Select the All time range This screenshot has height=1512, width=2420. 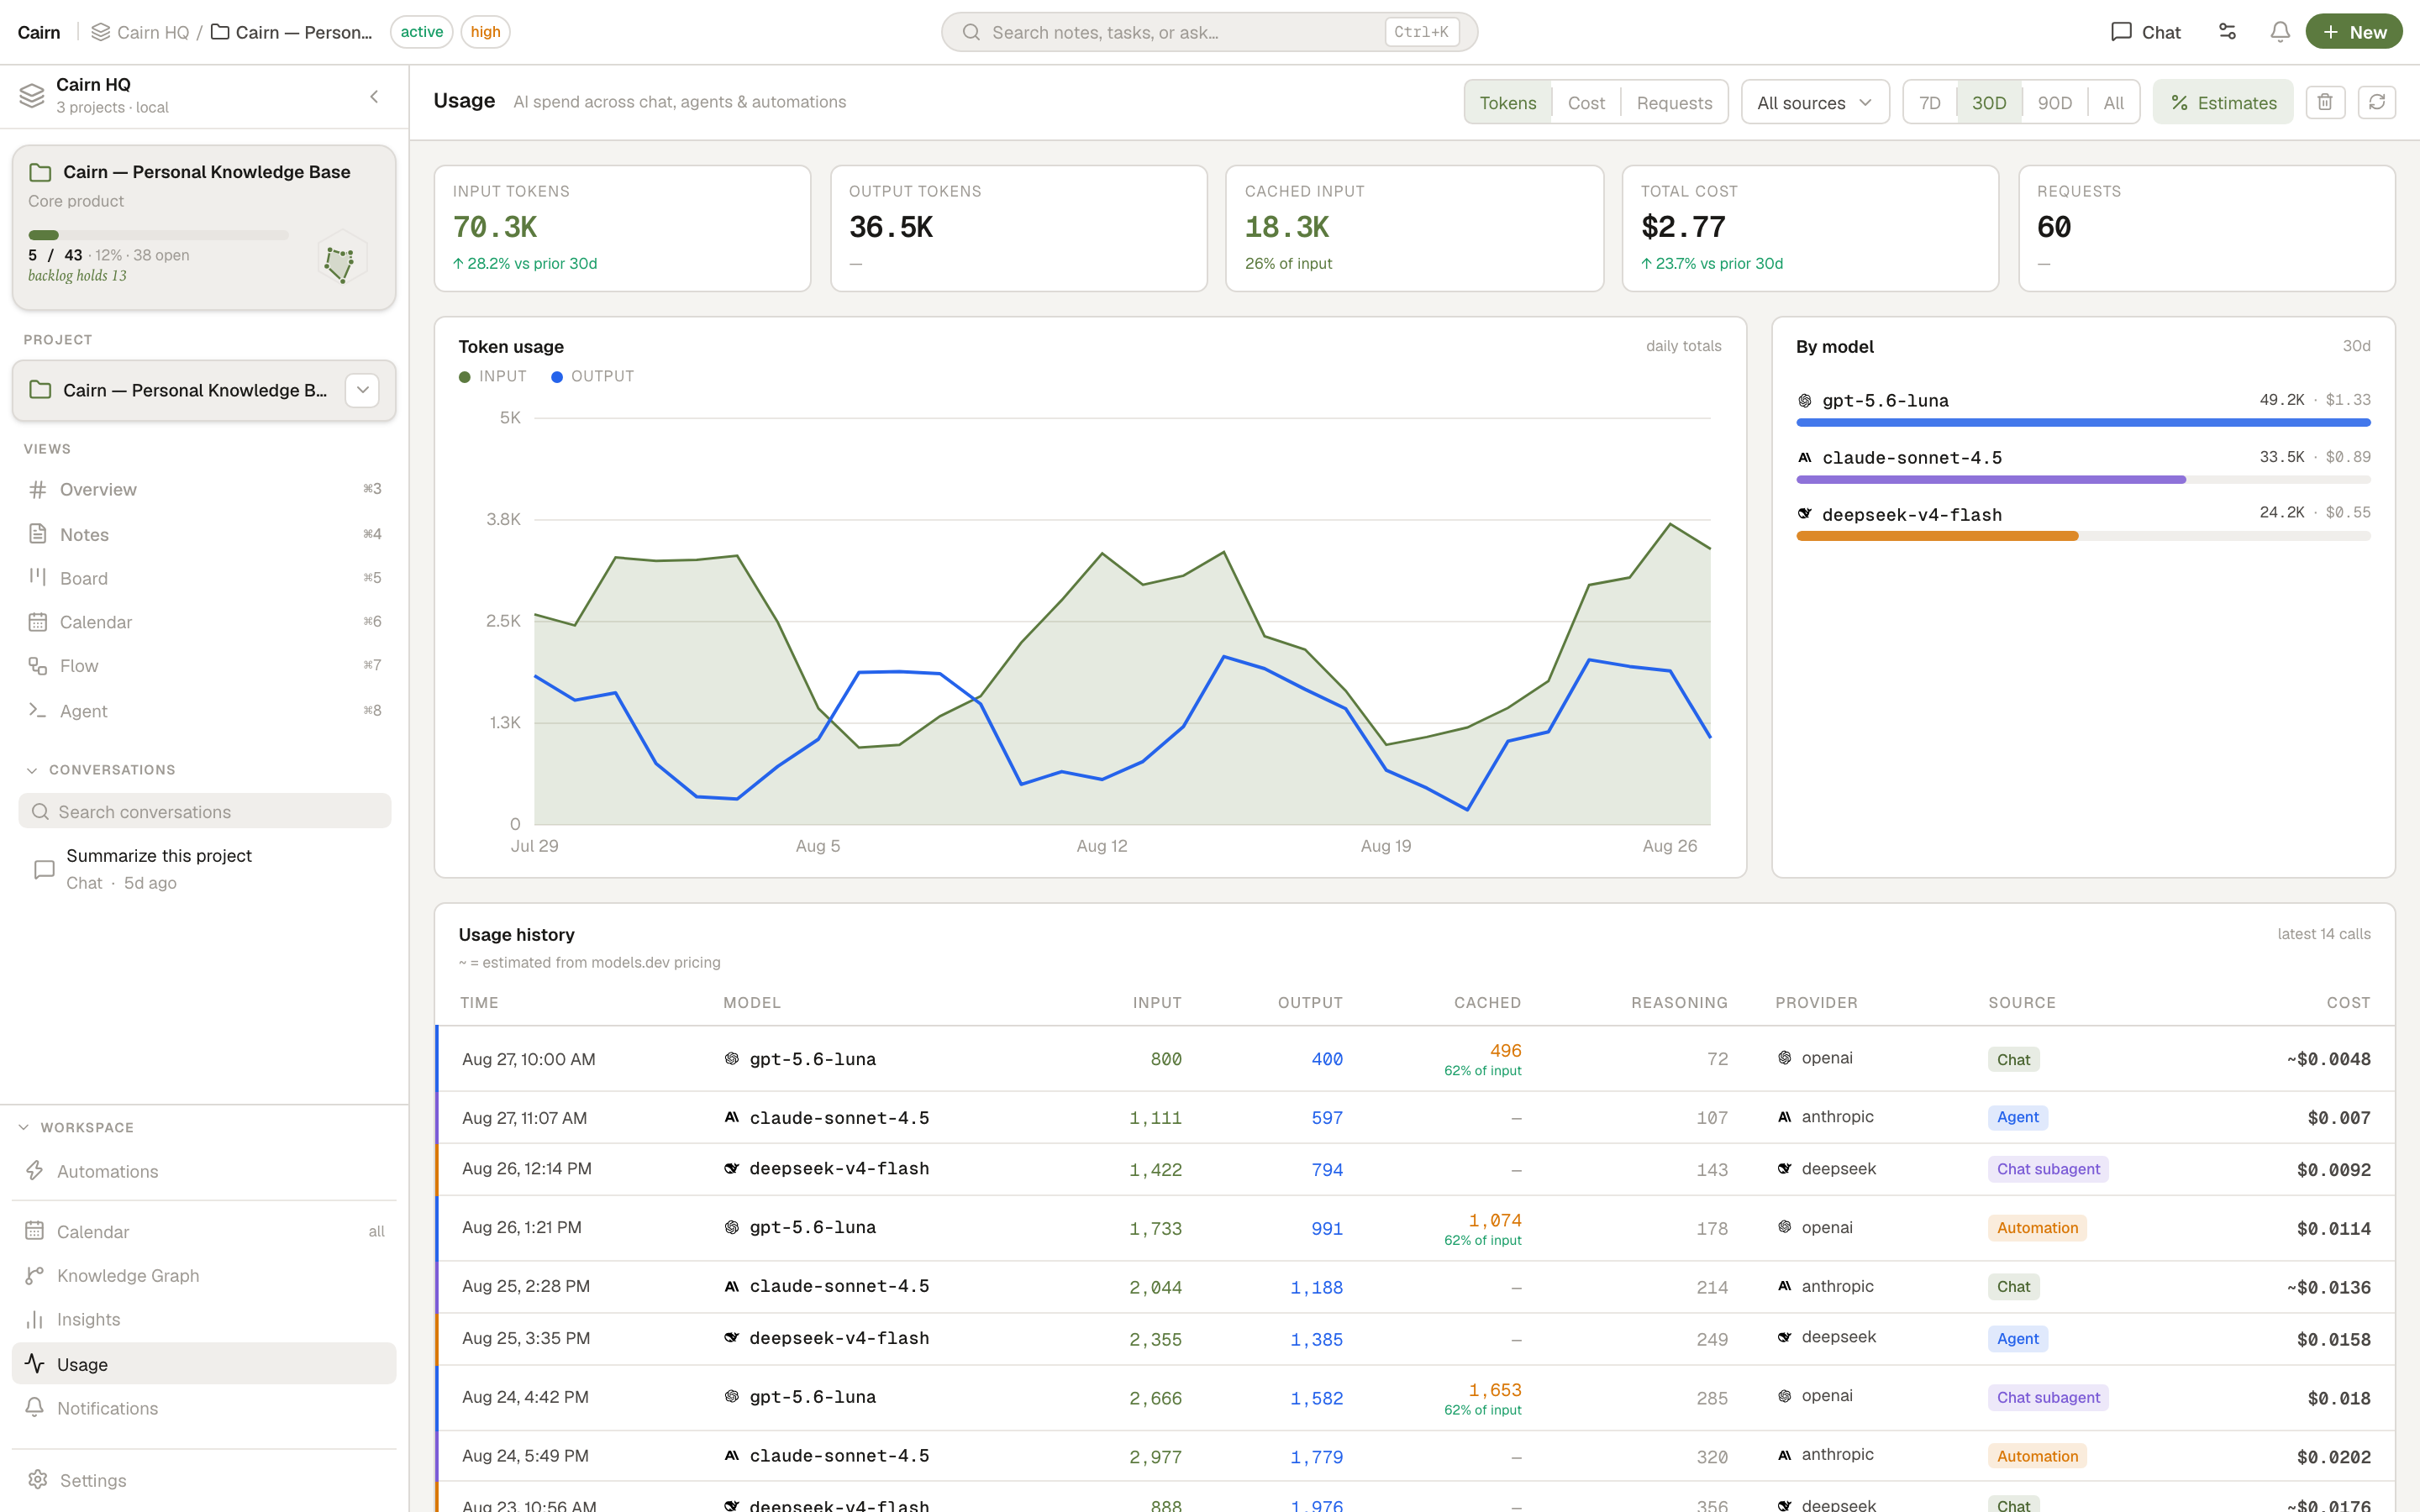2113,102
